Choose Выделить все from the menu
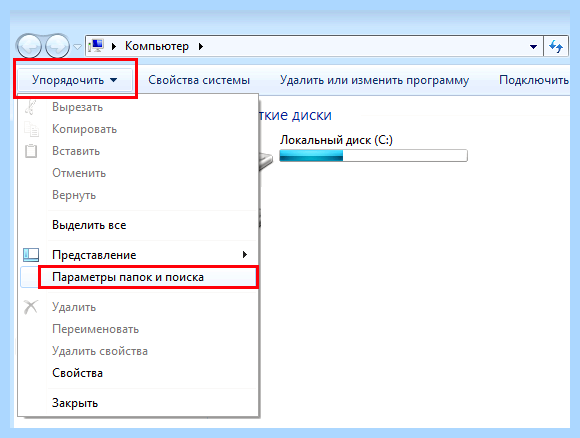Image resolution: width=580 pixels, height=438 pixels. pos(139,225)
